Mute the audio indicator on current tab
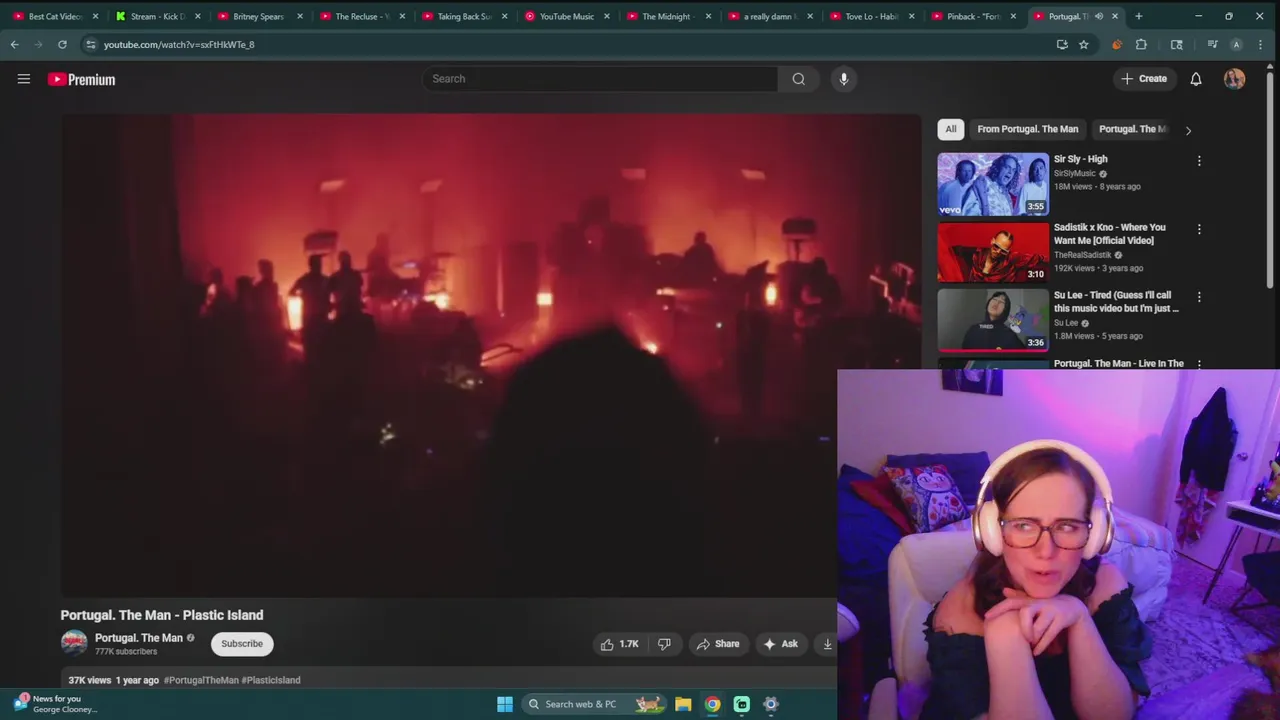This screenshot has width=1280, height=720. 1099,16
